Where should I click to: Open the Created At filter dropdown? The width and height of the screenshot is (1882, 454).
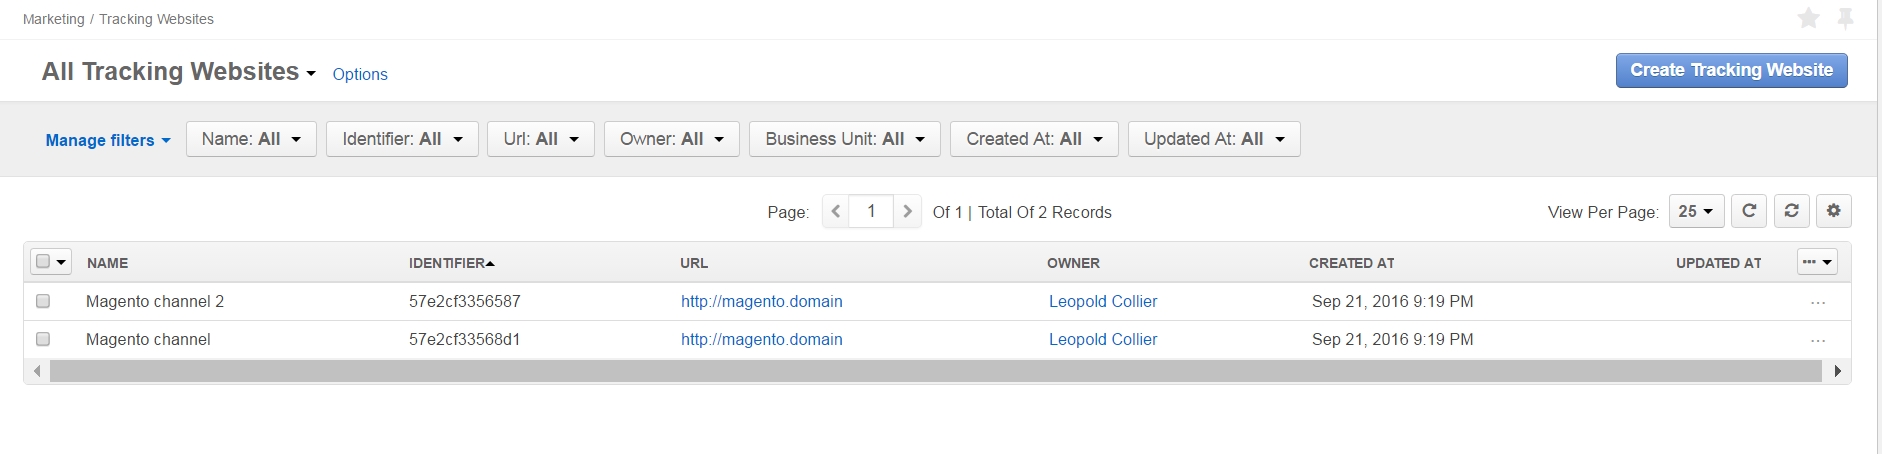click(x=1034, y=139)
